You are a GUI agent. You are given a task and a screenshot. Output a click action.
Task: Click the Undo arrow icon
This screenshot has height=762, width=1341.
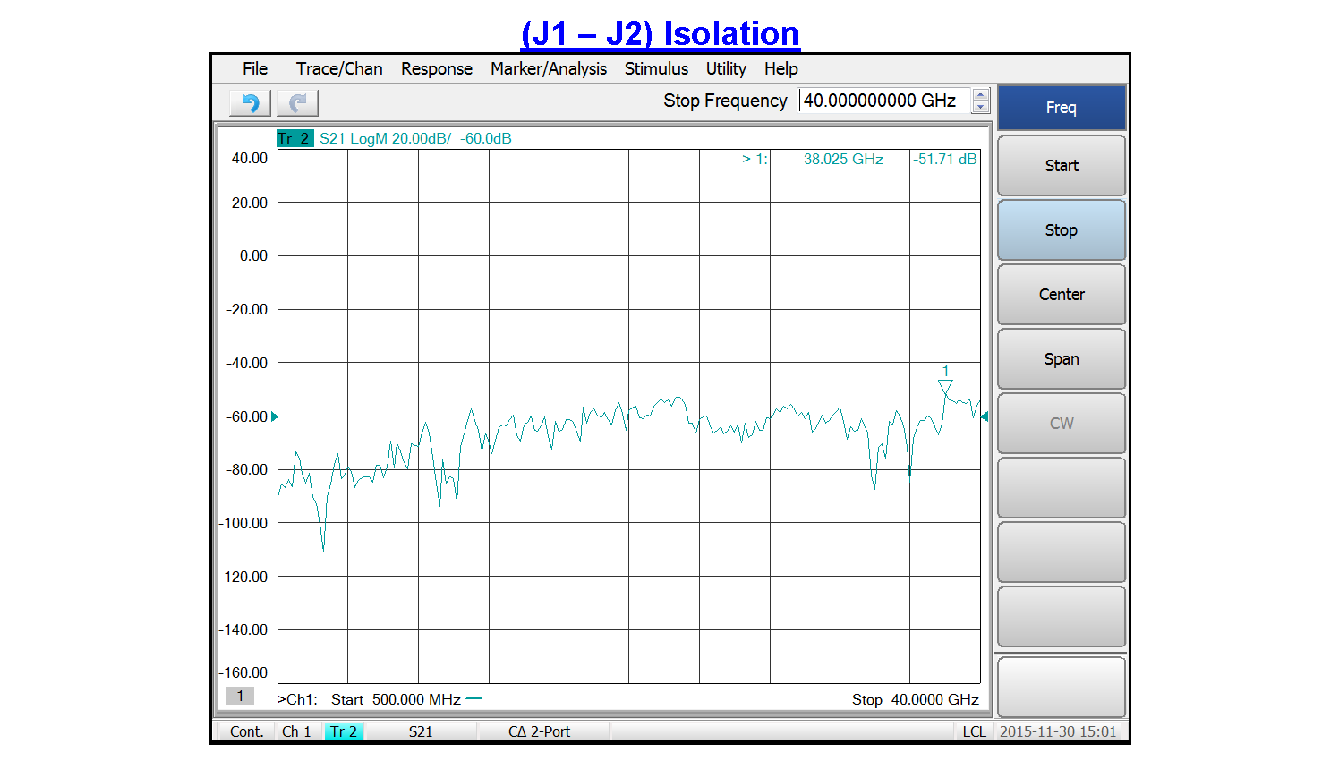tap(248, 102)
